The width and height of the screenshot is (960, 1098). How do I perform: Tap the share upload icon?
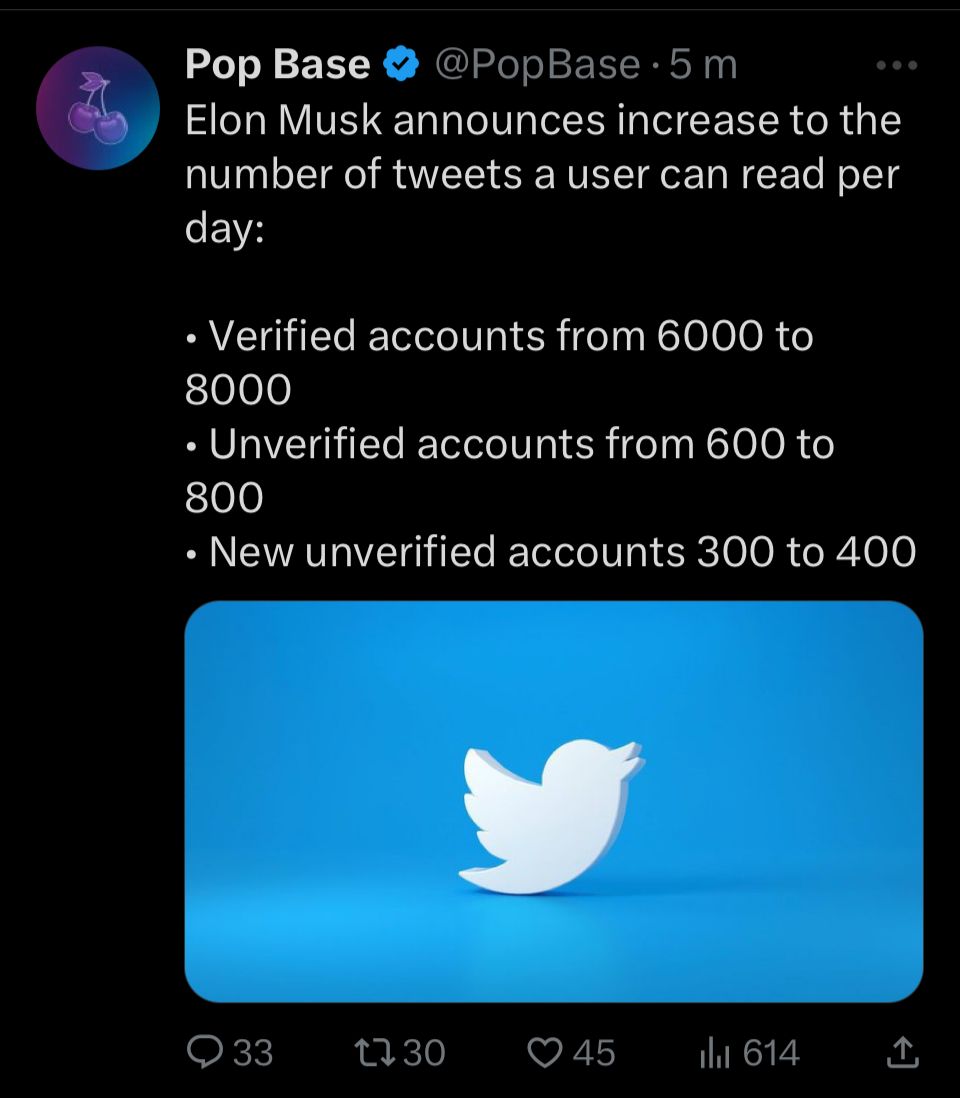point(901,1051)
